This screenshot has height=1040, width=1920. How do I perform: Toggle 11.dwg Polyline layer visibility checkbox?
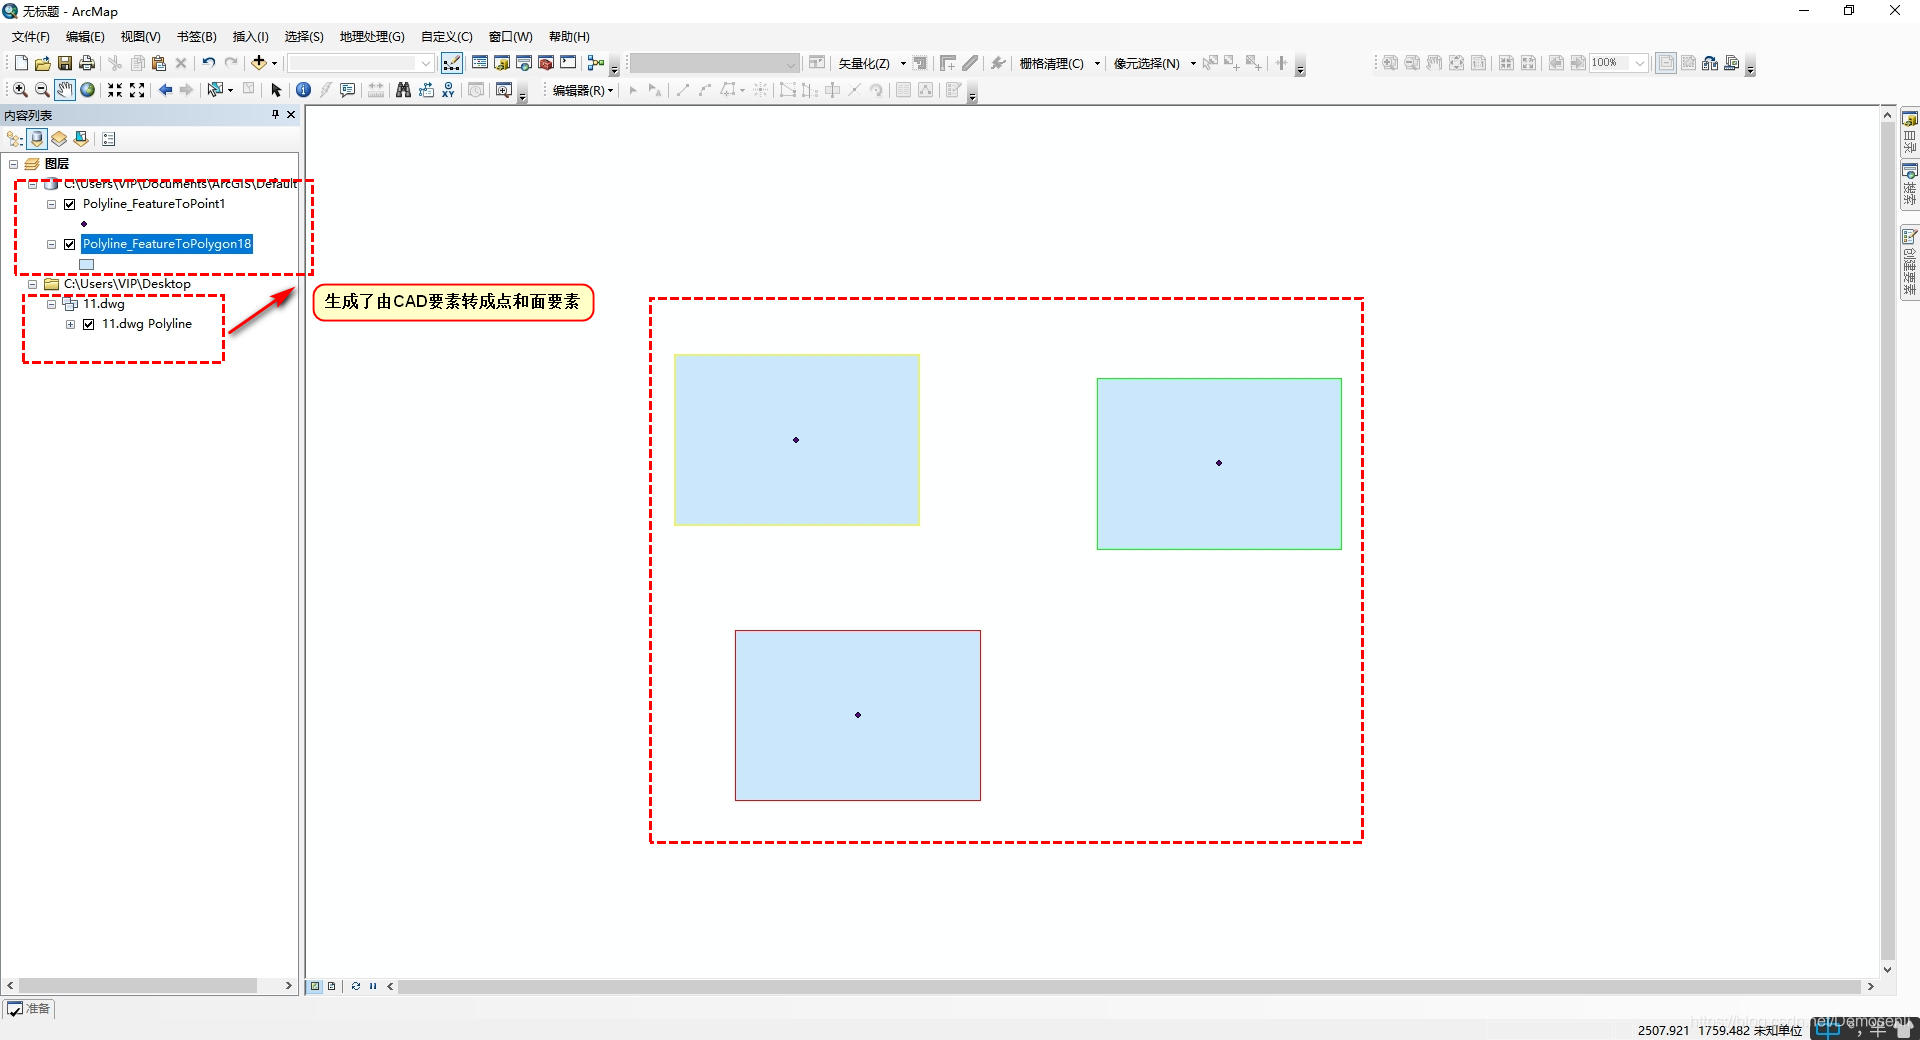[x=89, y=324]
